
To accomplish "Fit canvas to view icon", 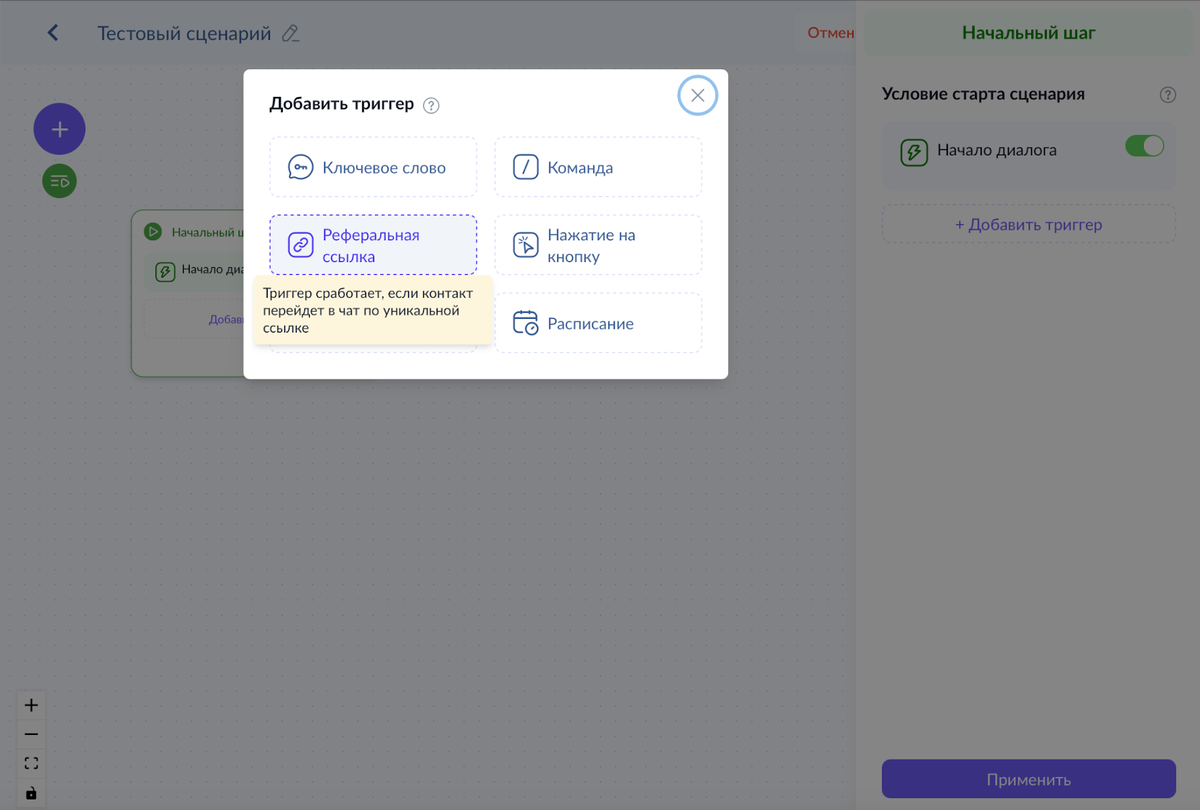I will tap(31, 763).
